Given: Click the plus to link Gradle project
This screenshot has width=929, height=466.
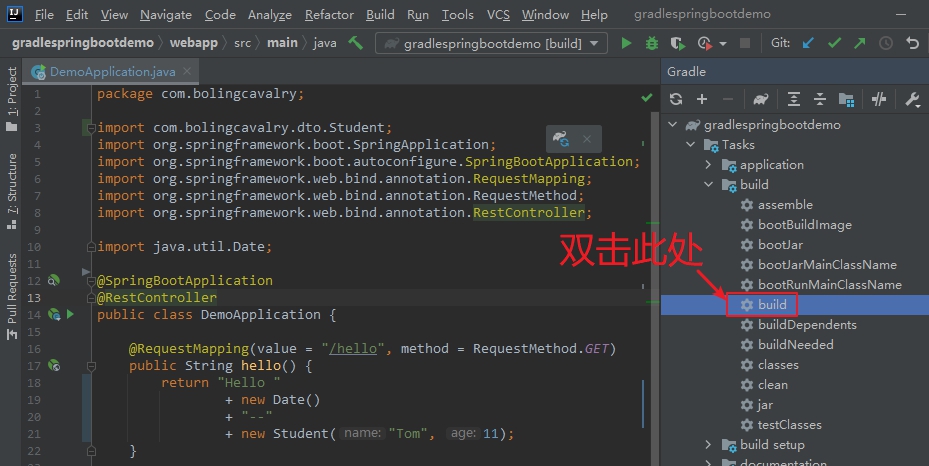Looking at the screenshot, I should click(702, 99).
